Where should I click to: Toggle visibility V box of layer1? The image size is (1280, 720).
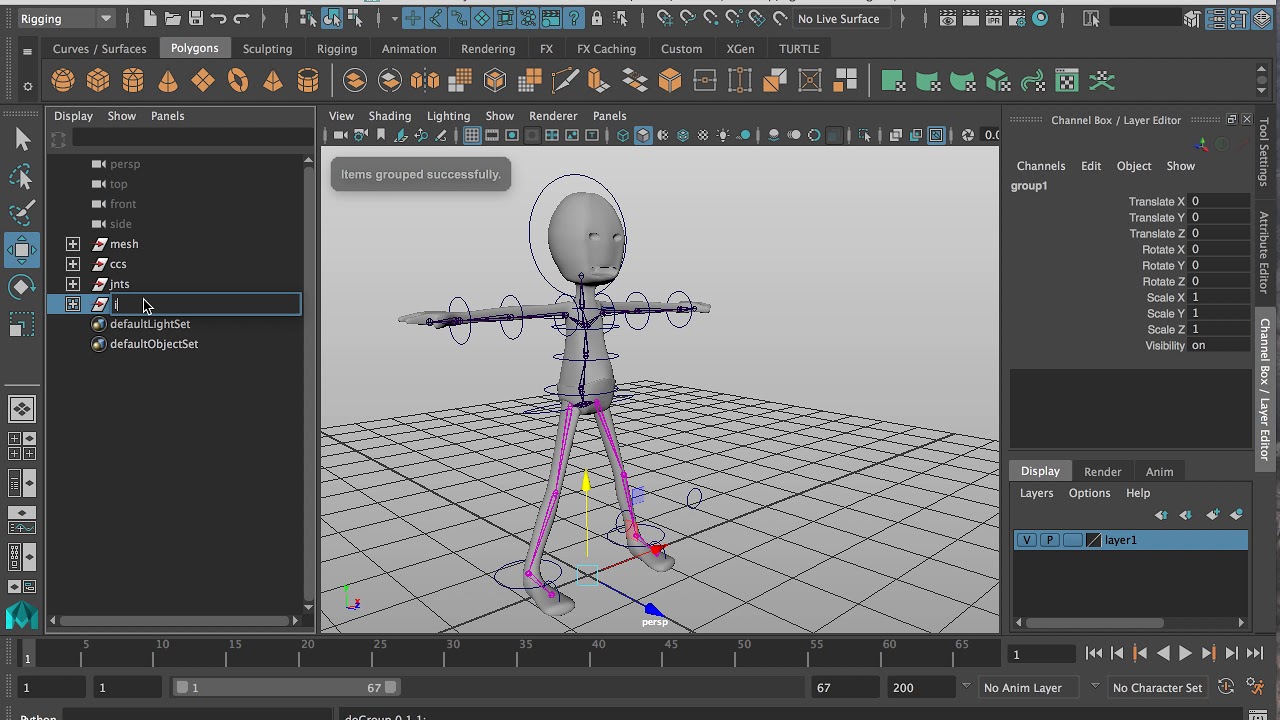[1026, 540]
